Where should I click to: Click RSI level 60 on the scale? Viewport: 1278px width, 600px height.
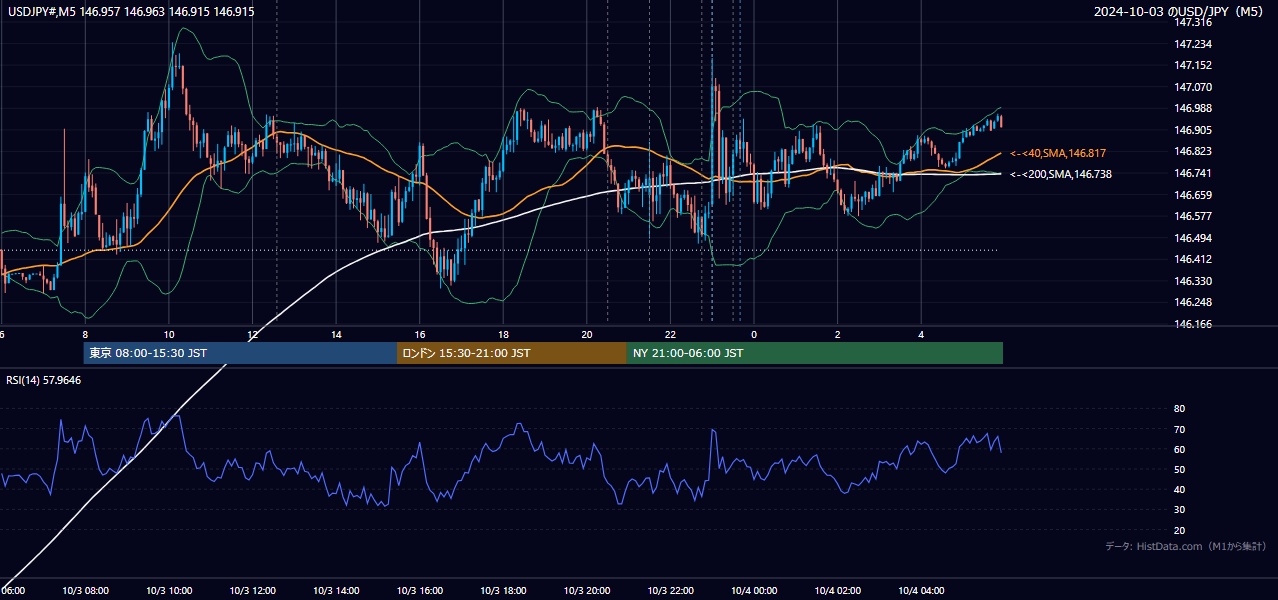[1179, 449]
